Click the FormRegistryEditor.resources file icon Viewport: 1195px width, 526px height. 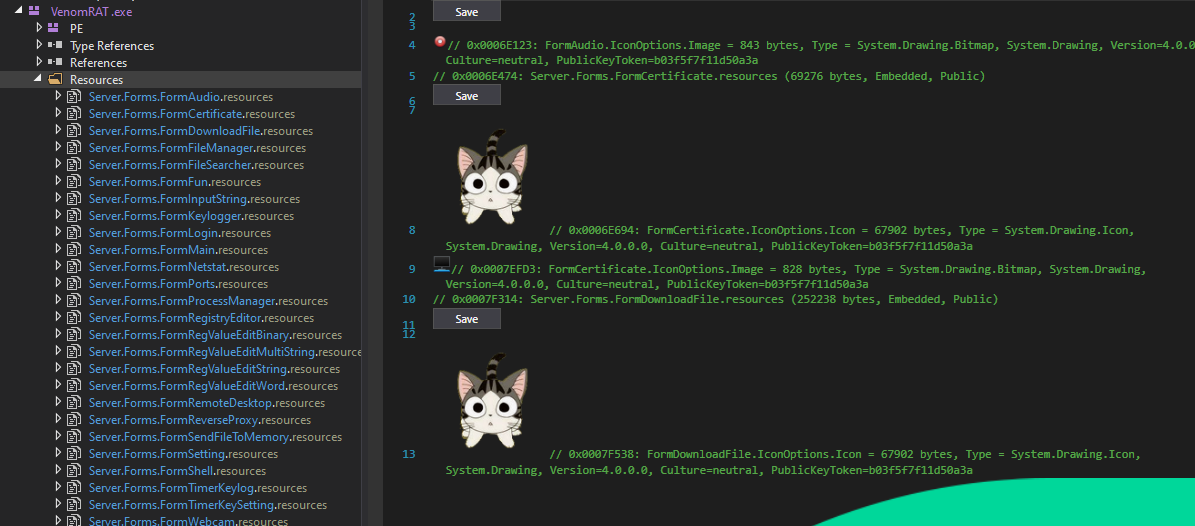pos(74,317)
